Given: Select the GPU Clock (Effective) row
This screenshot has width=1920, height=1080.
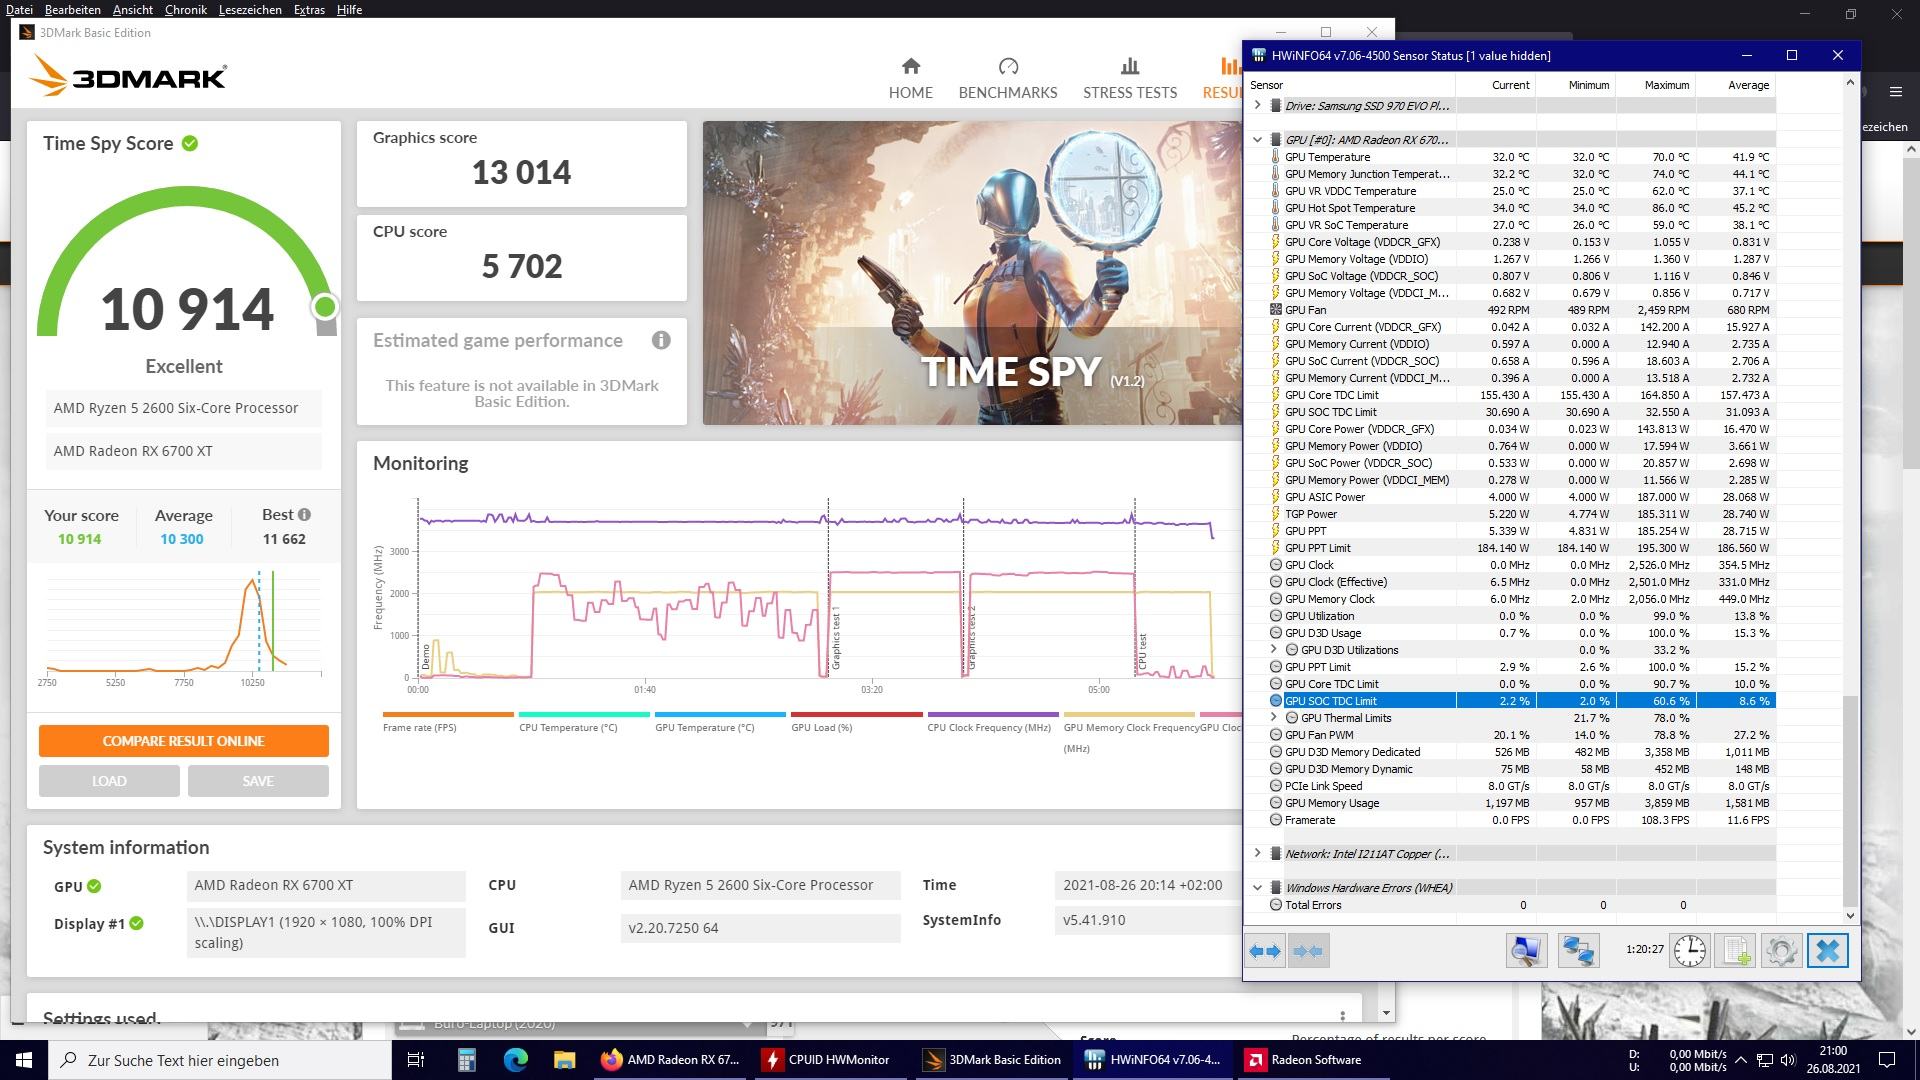Looking at the screenshot, I should click(x=1512, y=582).
